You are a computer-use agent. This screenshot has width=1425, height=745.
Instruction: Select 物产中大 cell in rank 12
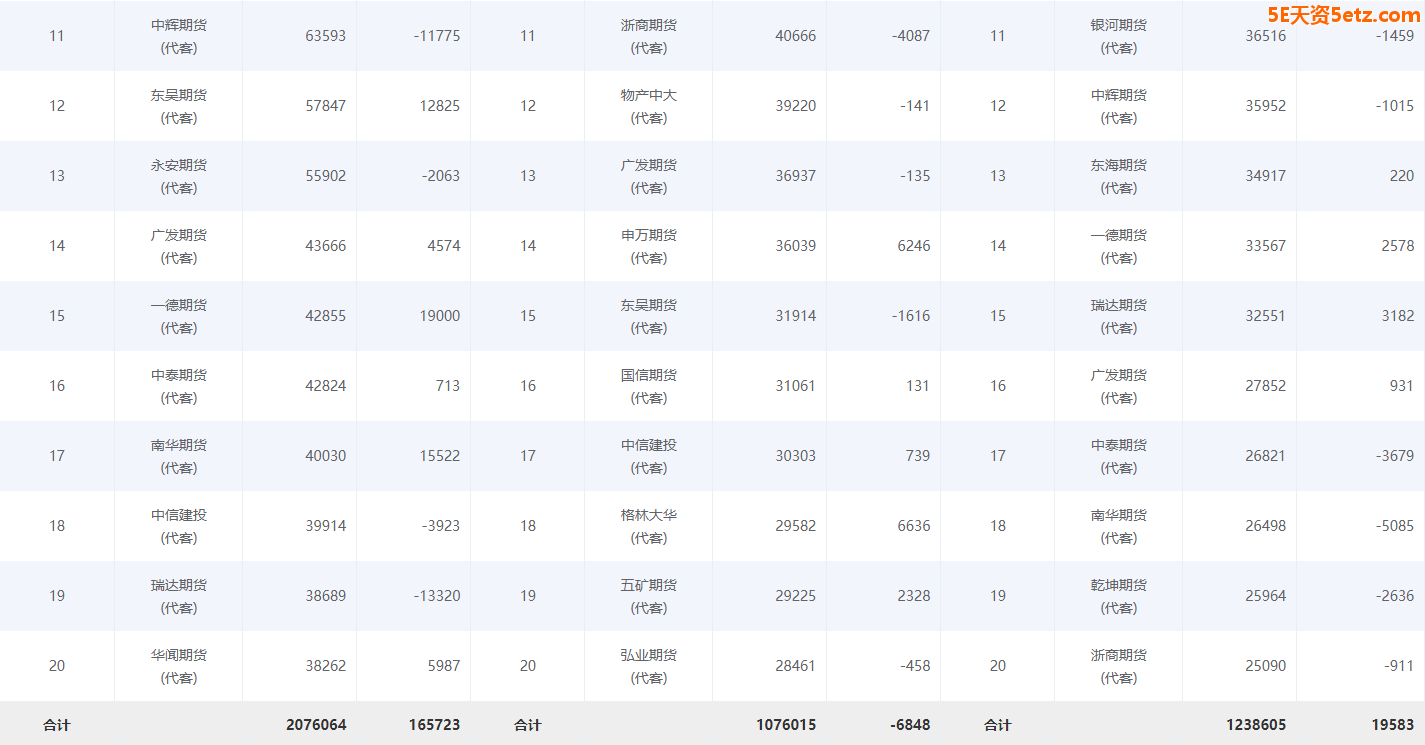tap(649, 106)
